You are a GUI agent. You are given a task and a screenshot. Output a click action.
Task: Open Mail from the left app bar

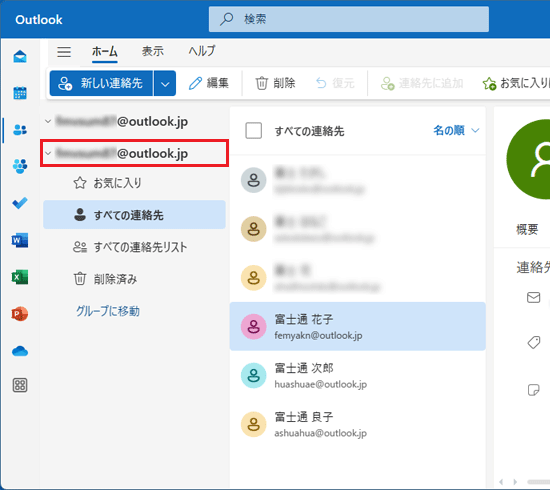point(20,56)
